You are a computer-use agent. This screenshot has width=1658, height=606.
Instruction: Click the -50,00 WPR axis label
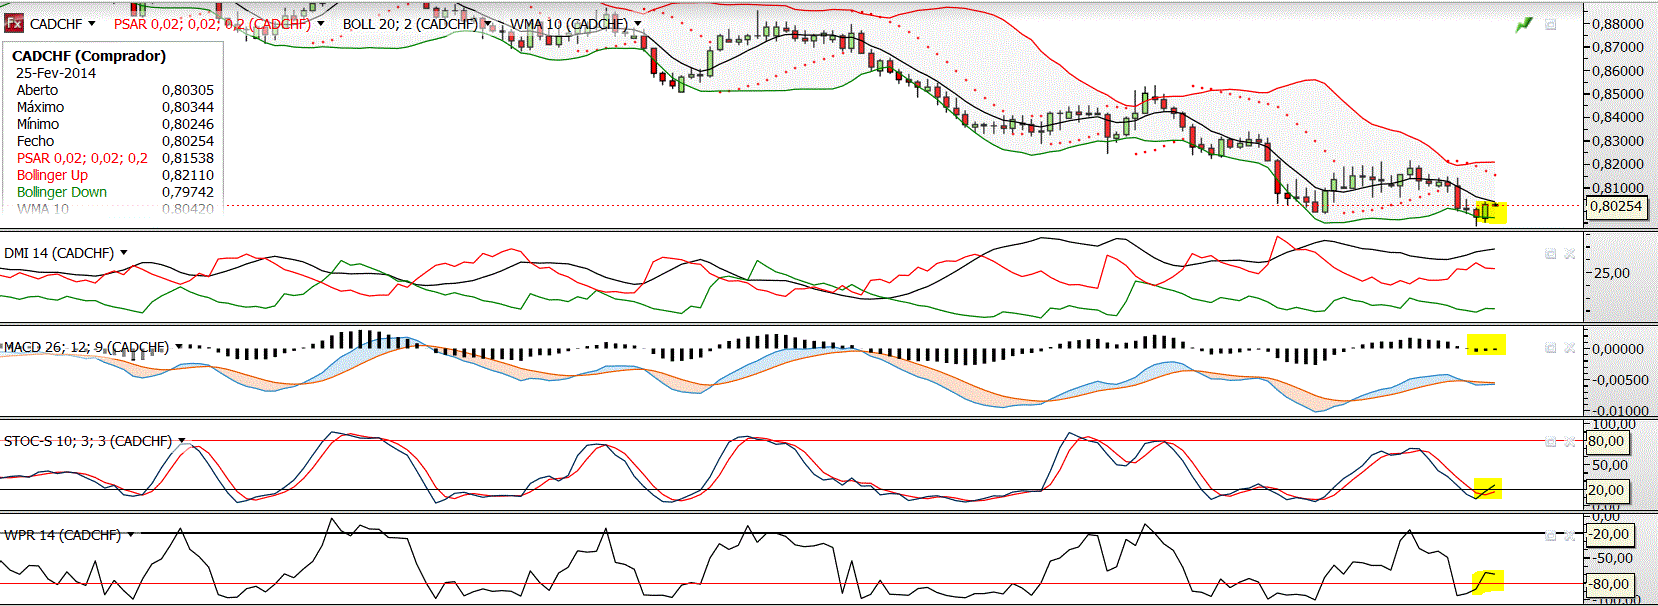1612,558
